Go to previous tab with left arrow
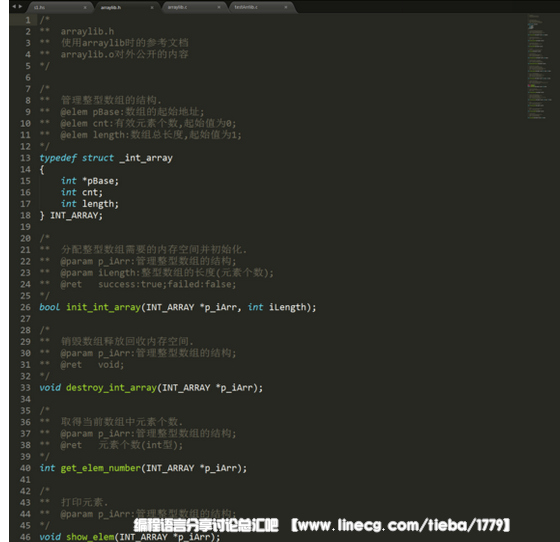Screen dimensions: 560x542 pyautogui.click(x=14, y=6)
